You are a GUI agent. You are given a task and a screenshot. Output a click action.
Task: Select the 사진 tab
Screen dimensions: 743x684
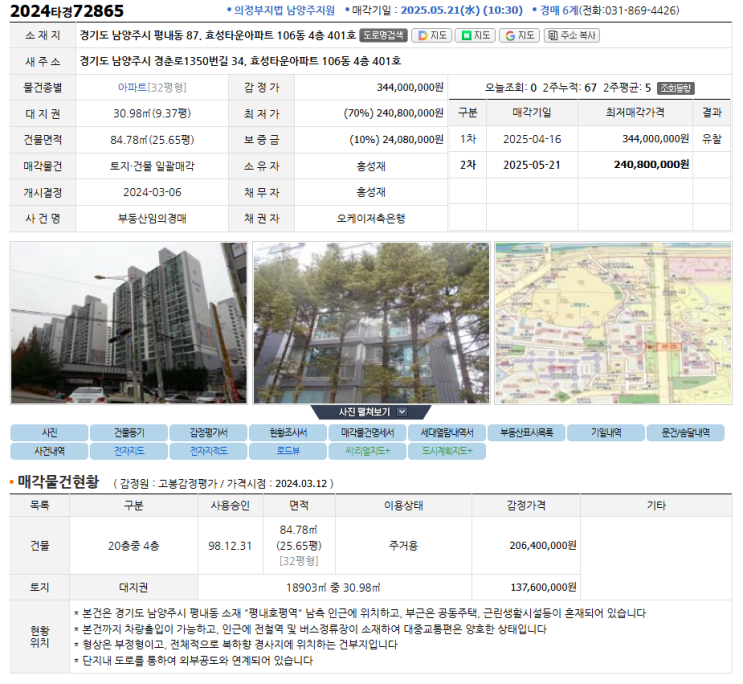49,433
